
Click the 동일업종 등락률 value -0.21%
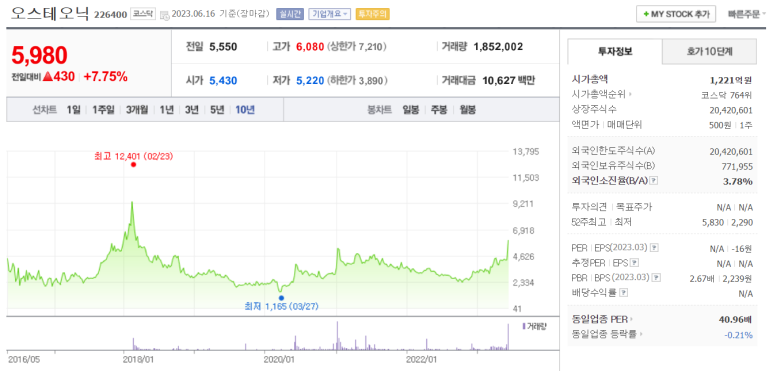[x=738, y=335]
